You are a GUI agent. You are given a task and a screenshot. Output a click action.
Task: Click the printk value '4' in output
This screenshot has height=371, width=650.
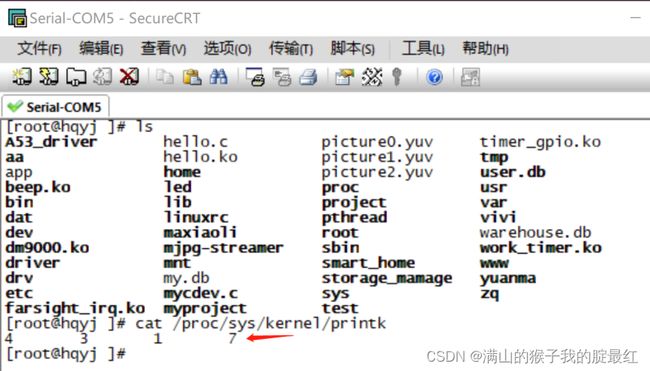(9, 339)
